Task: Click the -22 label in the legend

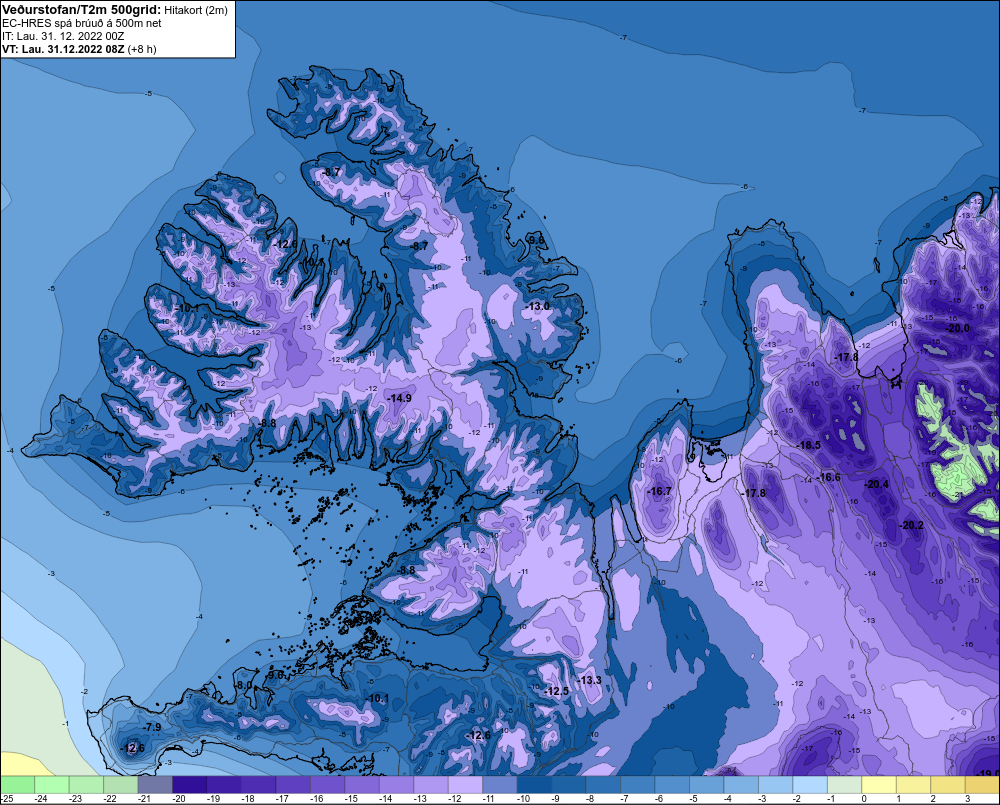Action: (110, 799)
